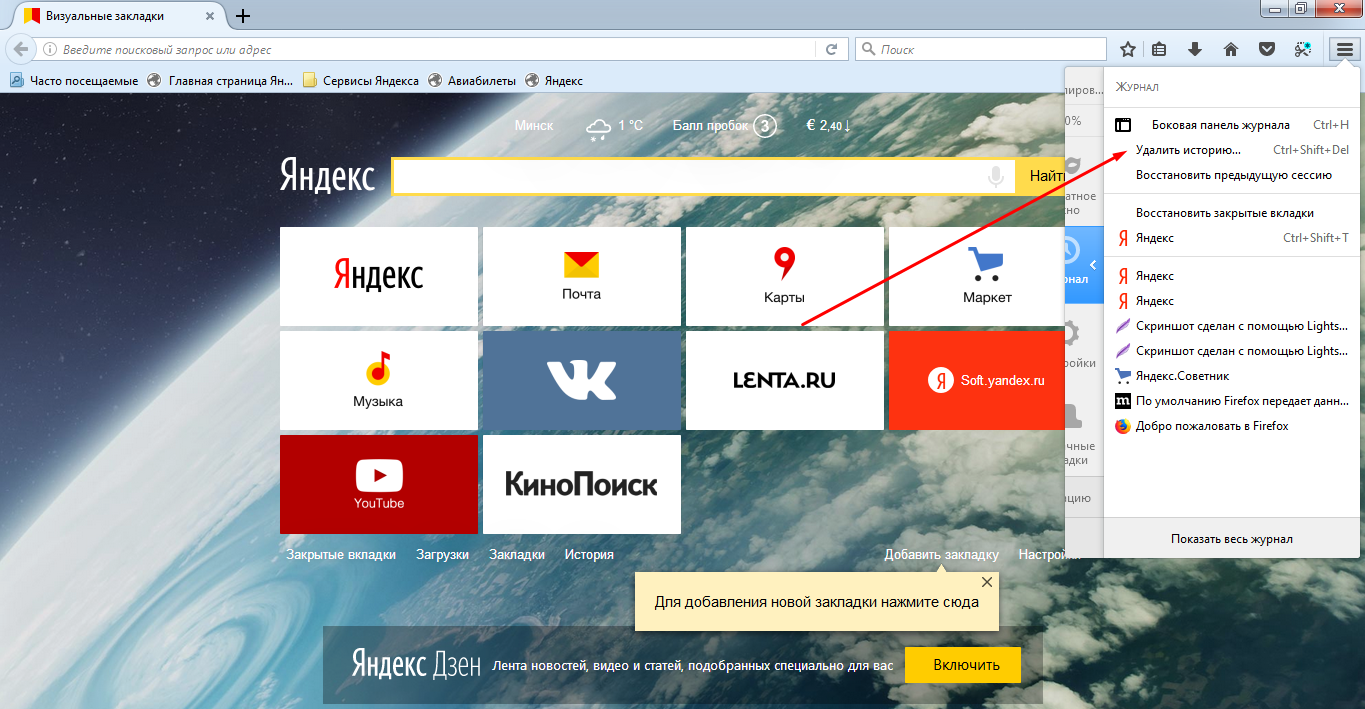The width and height of the screenshot is (1365, 709).
Task: Open the € 2,40 exchange rate
Action: (829, 126)
